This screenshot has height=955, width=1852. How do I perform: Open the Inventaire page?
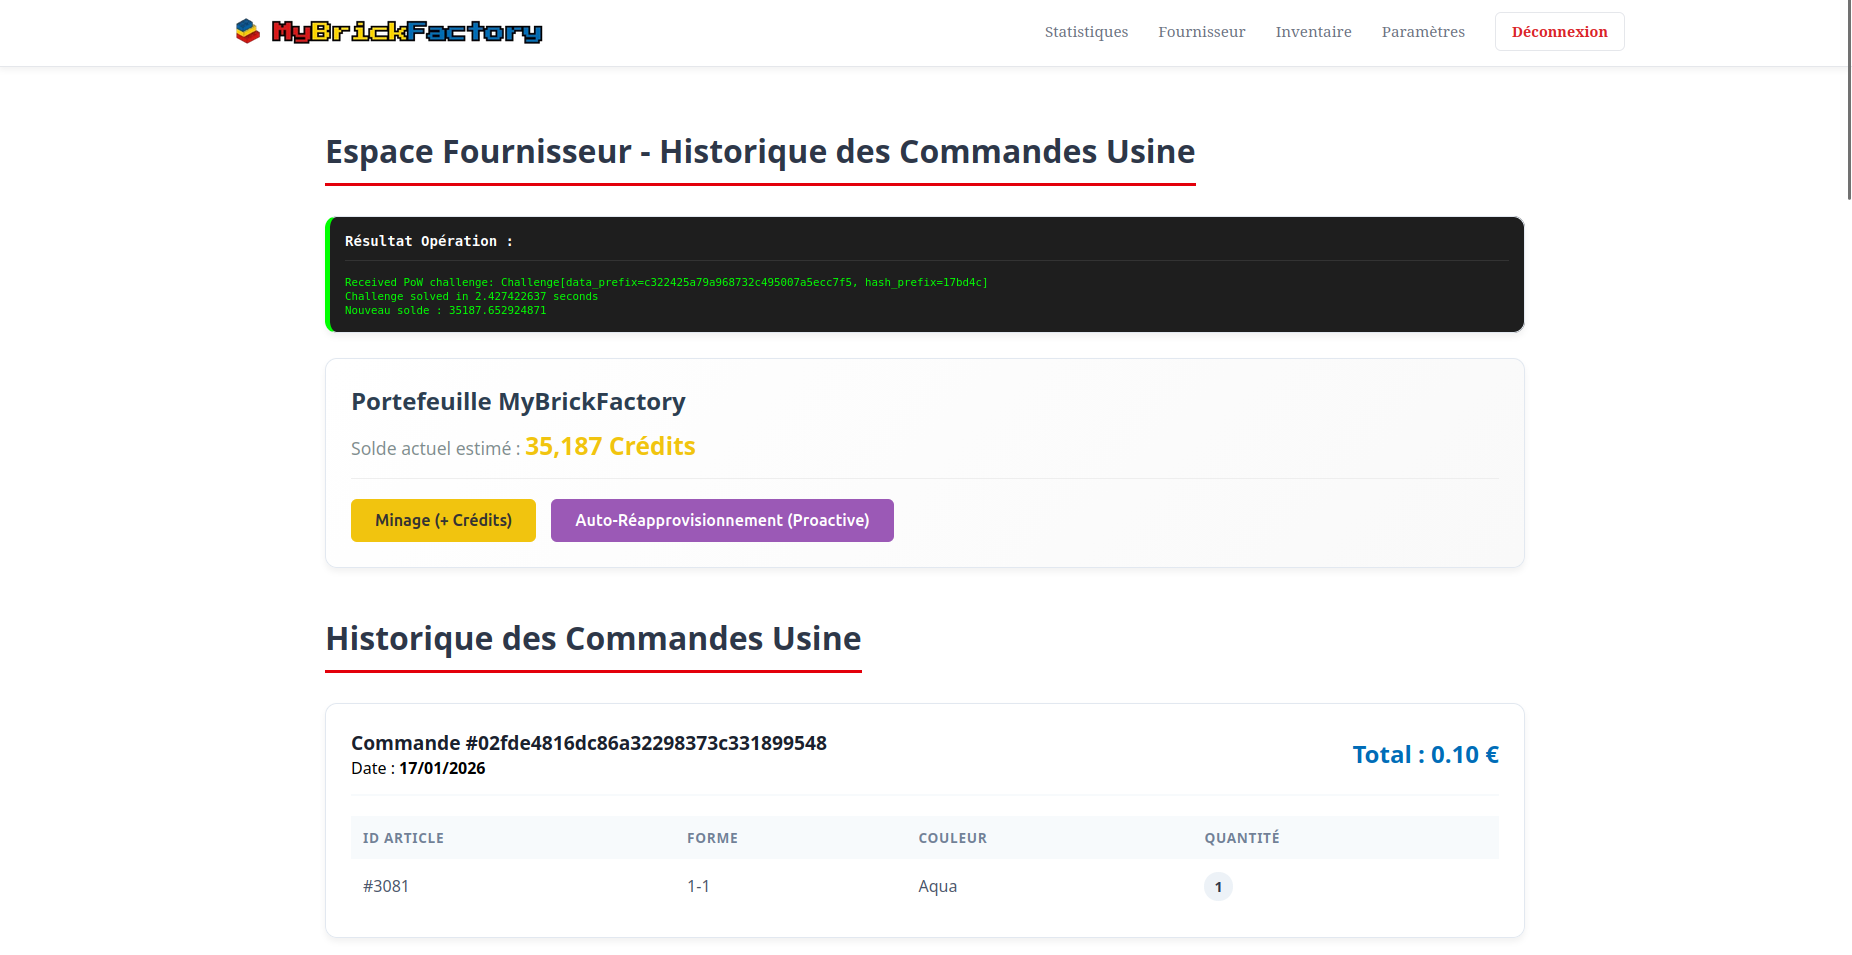pyautogui.click(x=1313, y=31)
